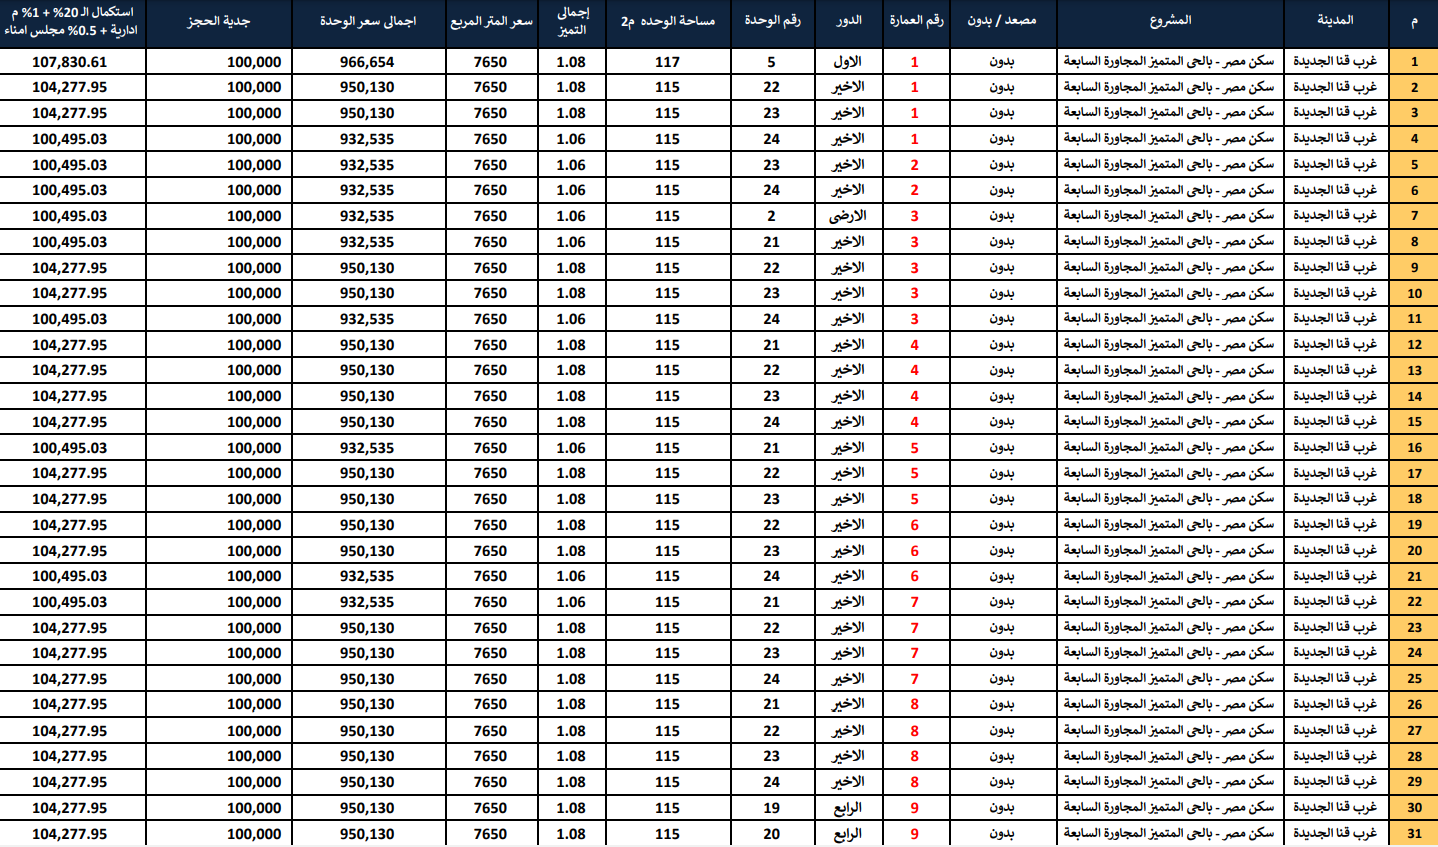The height and width of the screenshot is (847, 1438).
Task: Click the 104,277.95 value in row 3
Action: pos(69,113)
